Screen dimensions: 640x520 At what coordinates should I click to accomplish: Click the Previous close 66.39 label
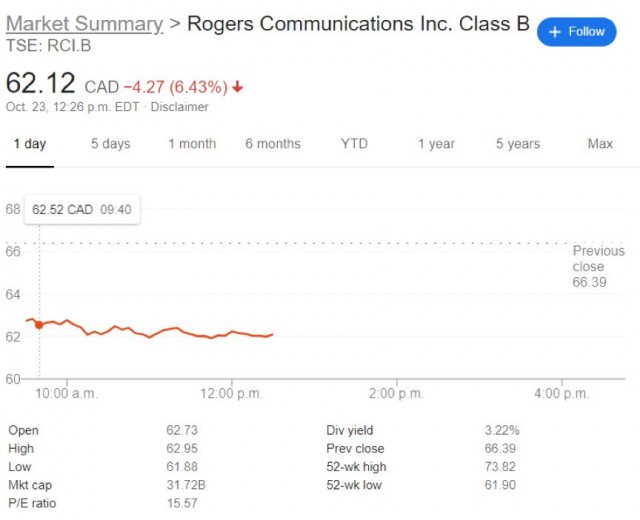tap(598, 267)
